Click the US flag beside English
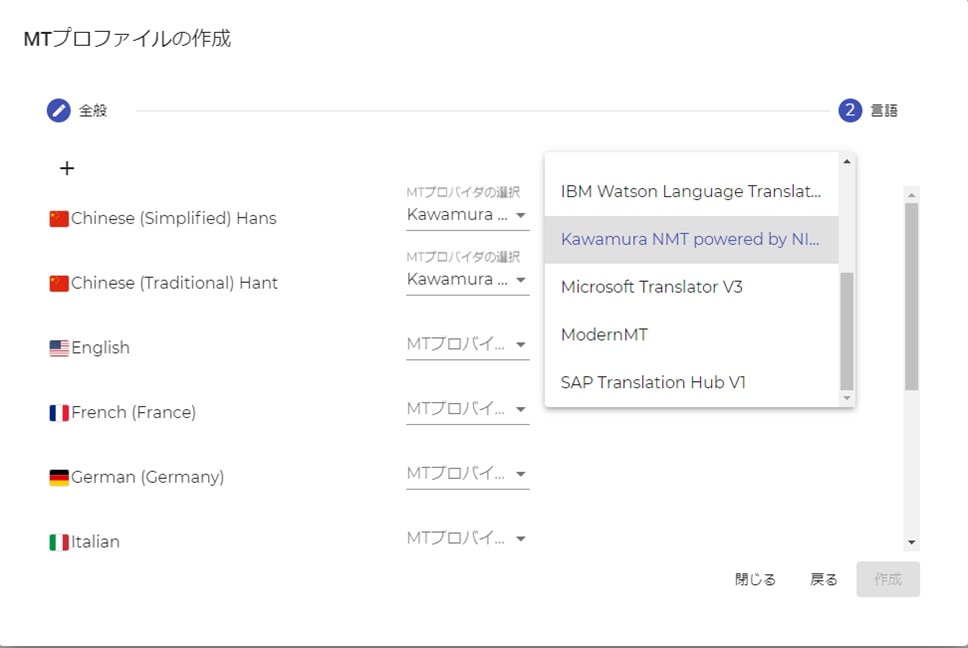Viewport: 968px width, 648px height. pos(59,348)
